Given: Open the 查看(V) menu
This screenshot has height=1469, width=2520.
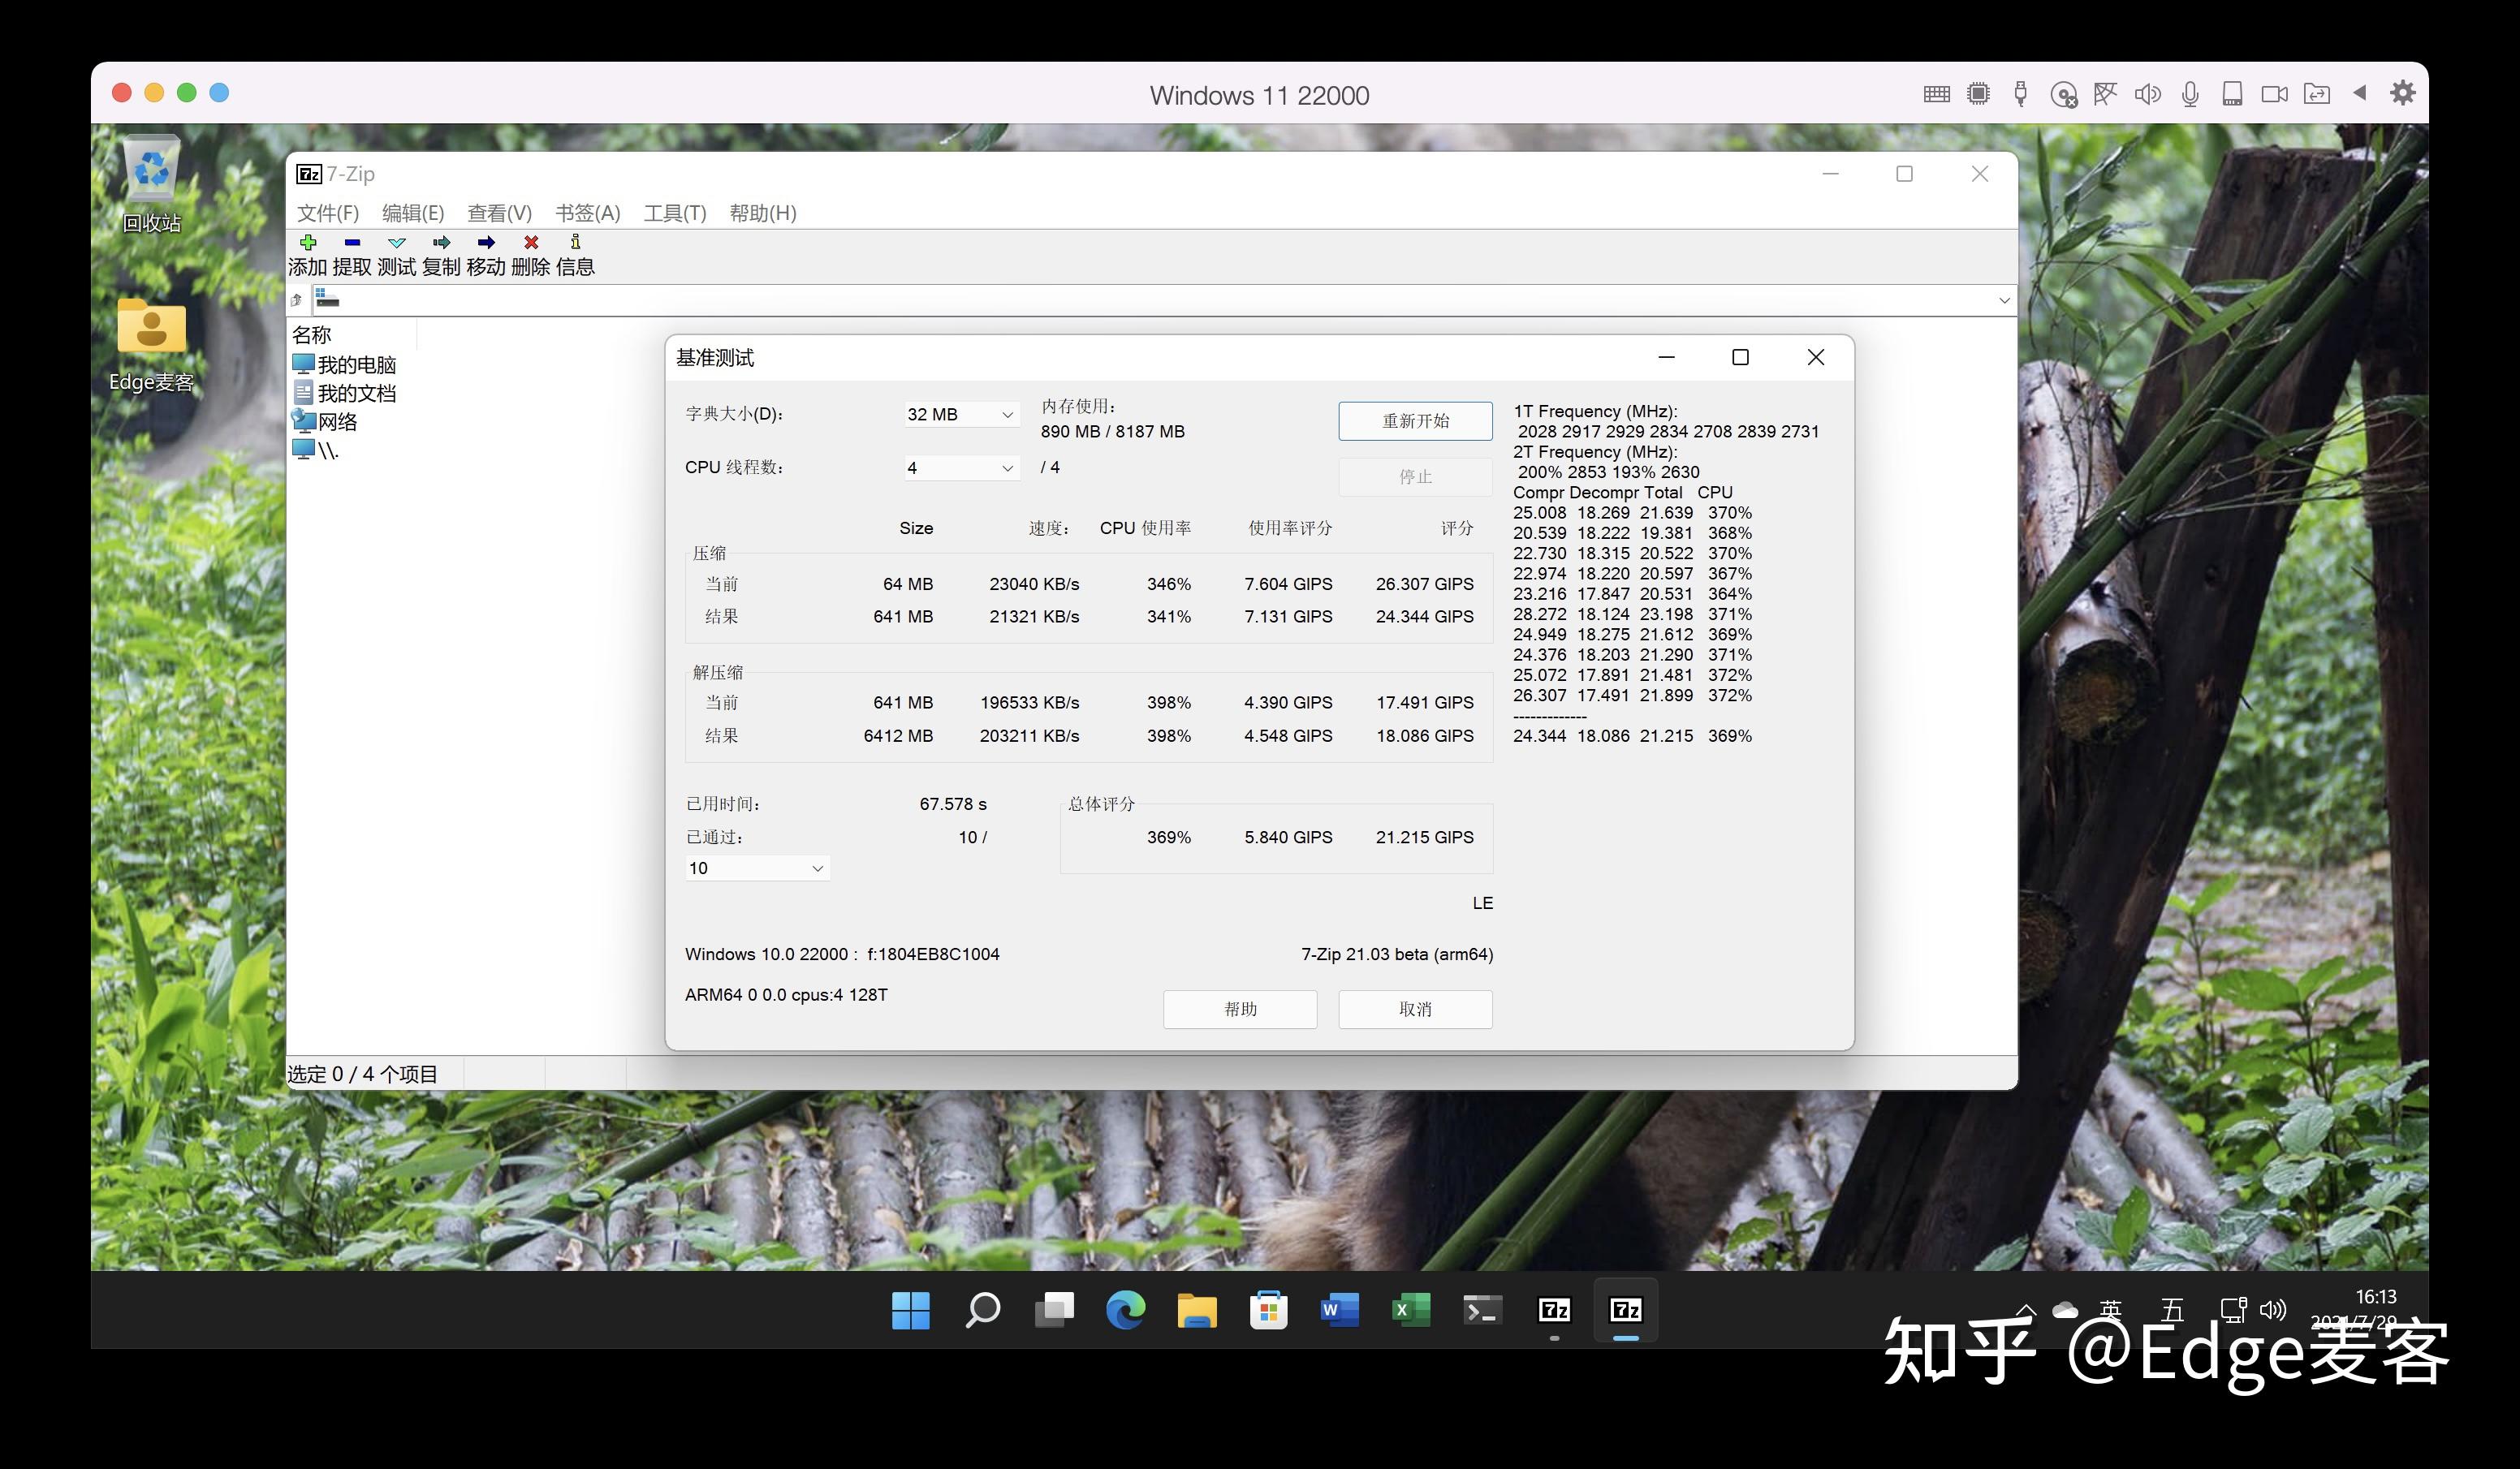Looking at the screenshot, I should point(499,213).
